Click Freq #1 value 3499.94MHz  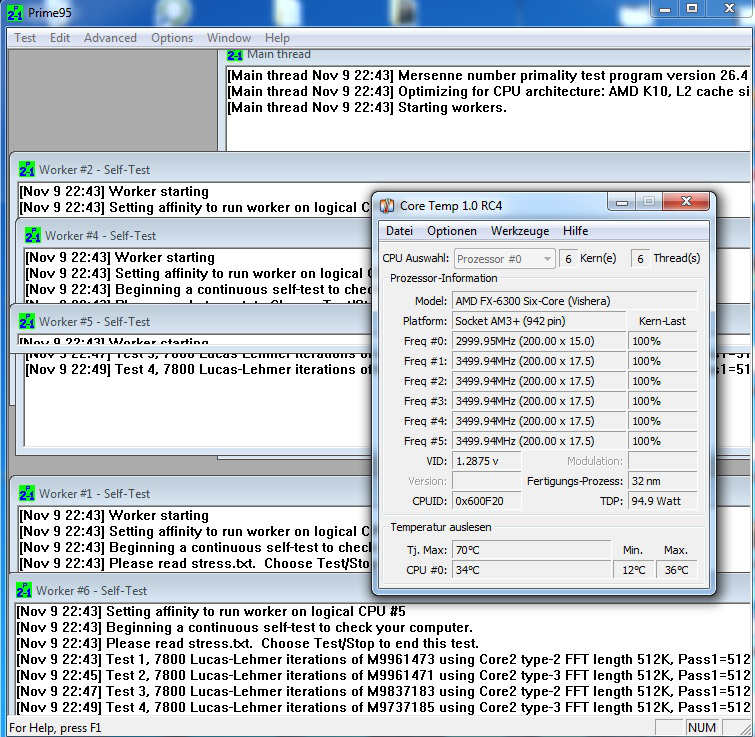point(538,361)
